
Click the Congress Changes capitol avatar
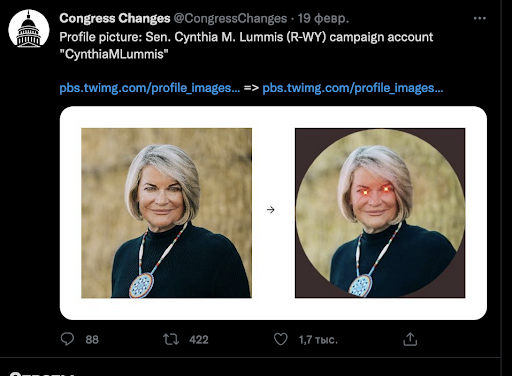29,29
